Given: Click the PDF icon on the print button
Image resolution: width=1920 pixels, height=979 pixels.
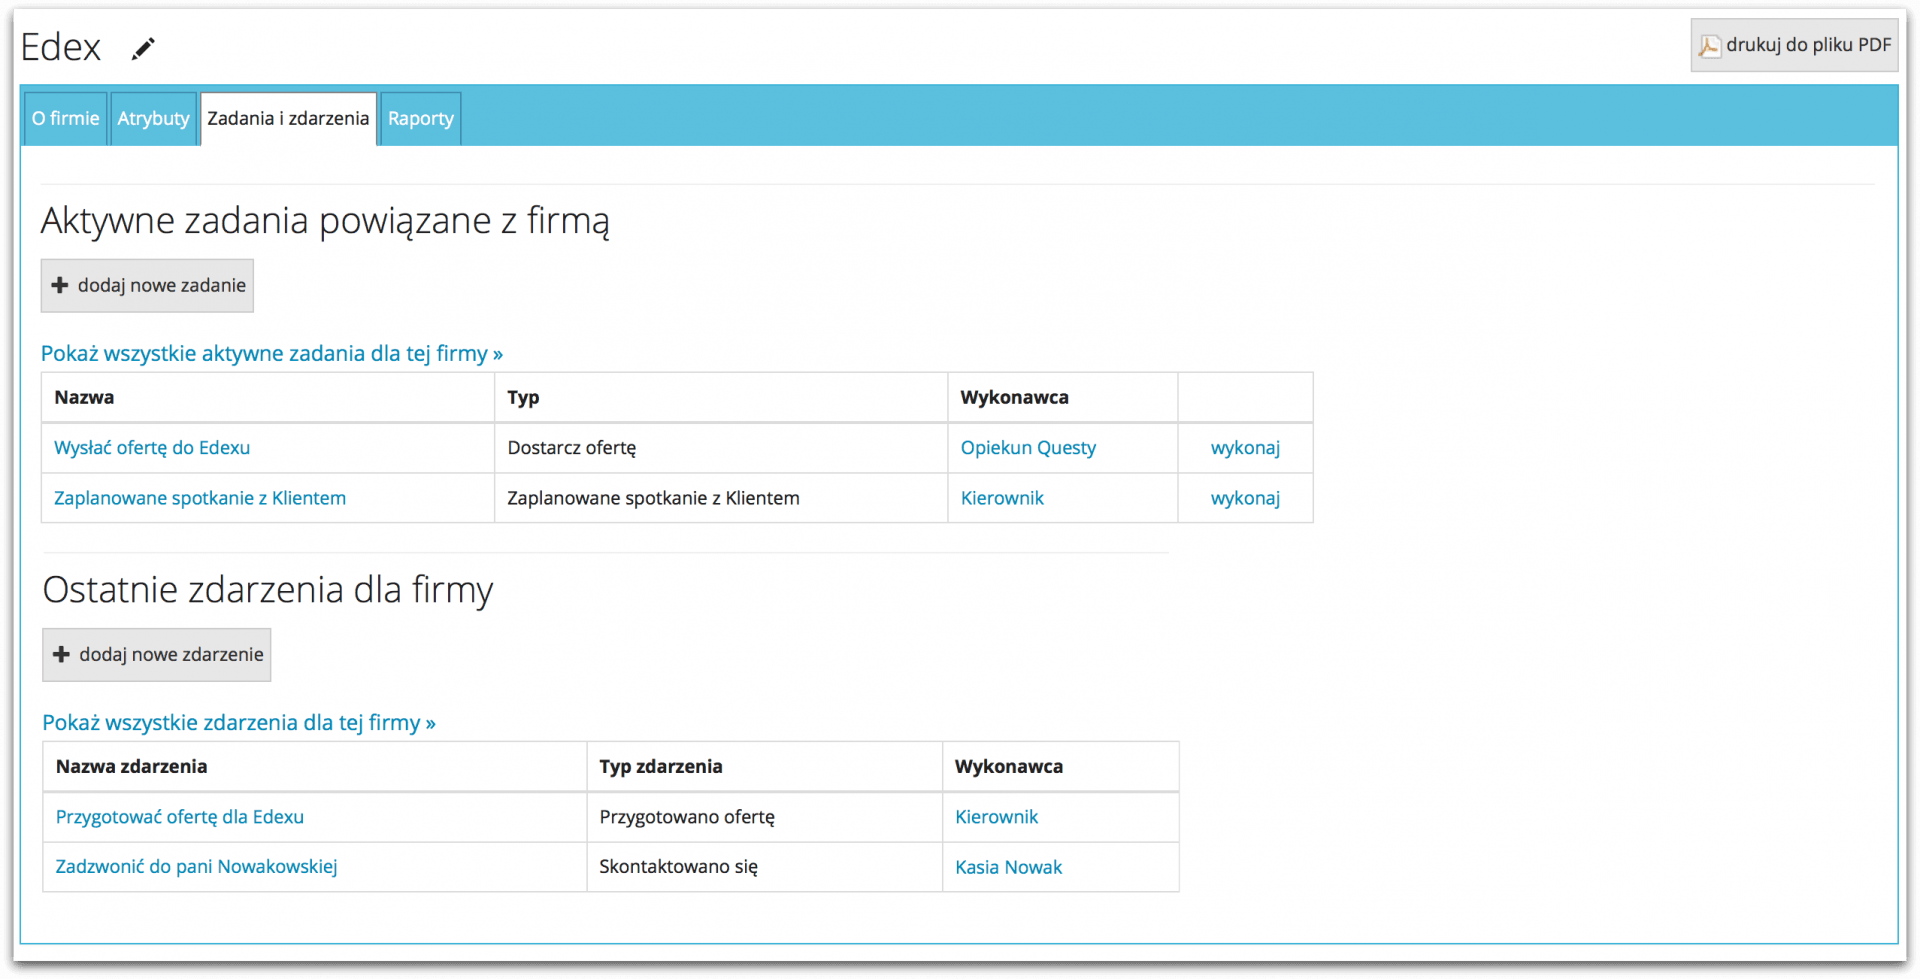Looking at the screenshot, I should pos(1709,45).
